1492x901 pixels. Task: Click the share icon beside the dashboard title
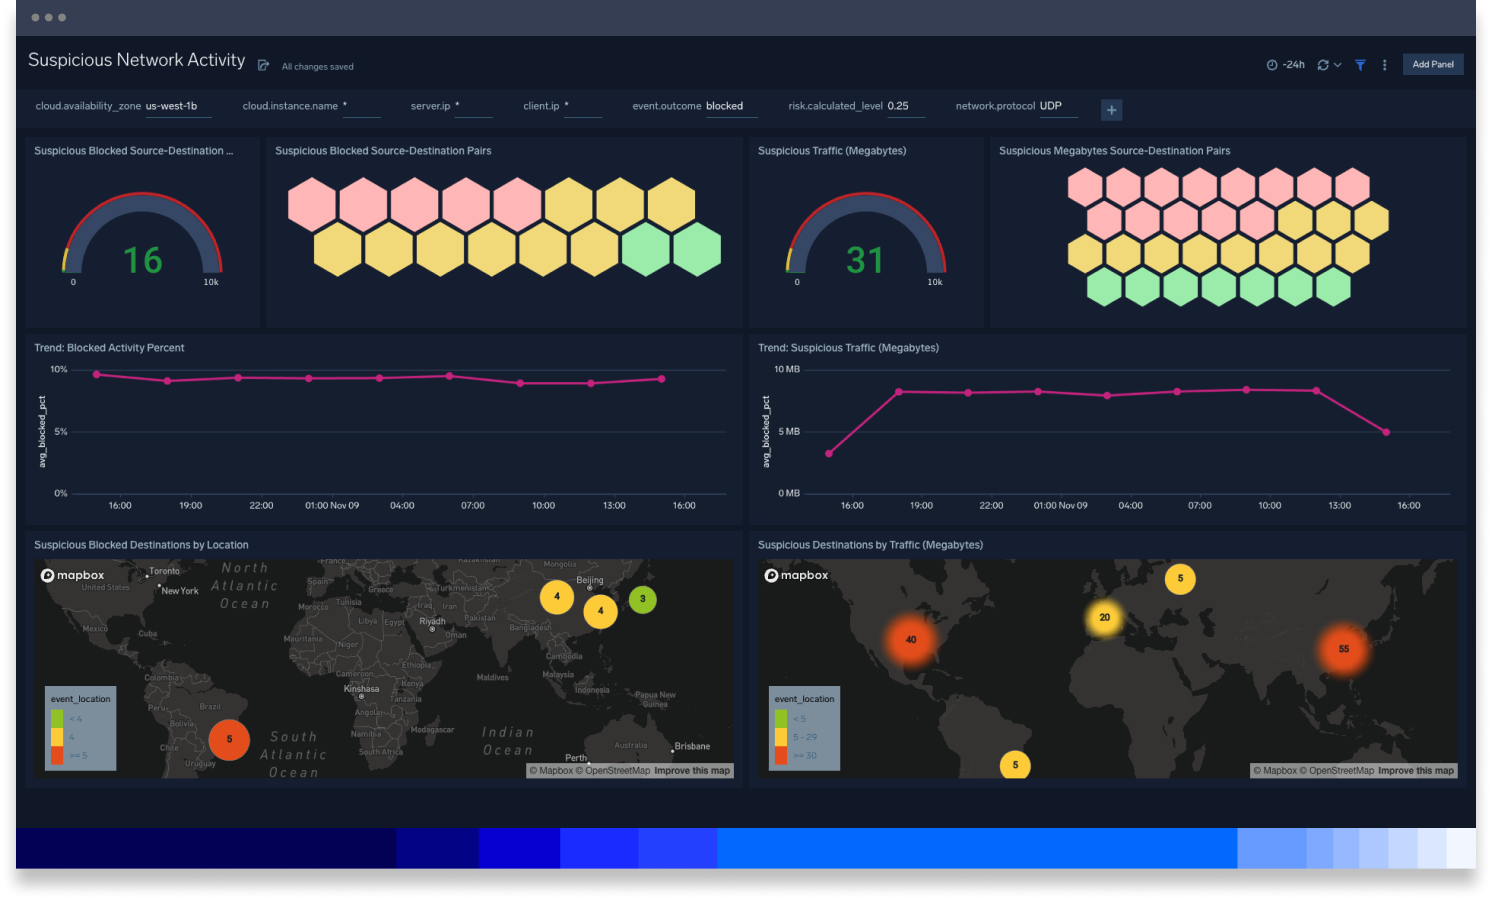pos(263,64)
